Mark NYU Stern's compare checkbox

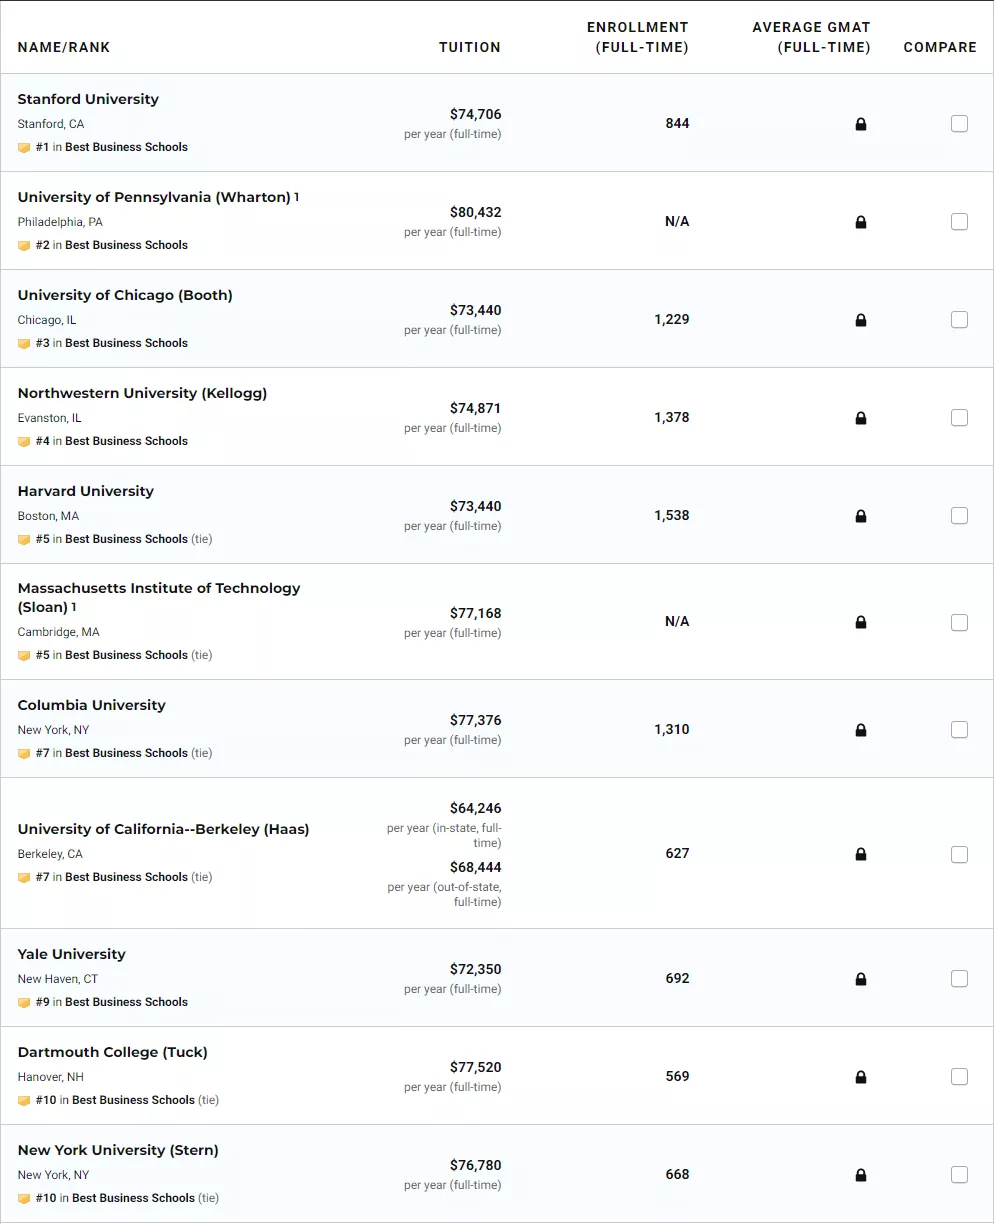click(959, 1175)
